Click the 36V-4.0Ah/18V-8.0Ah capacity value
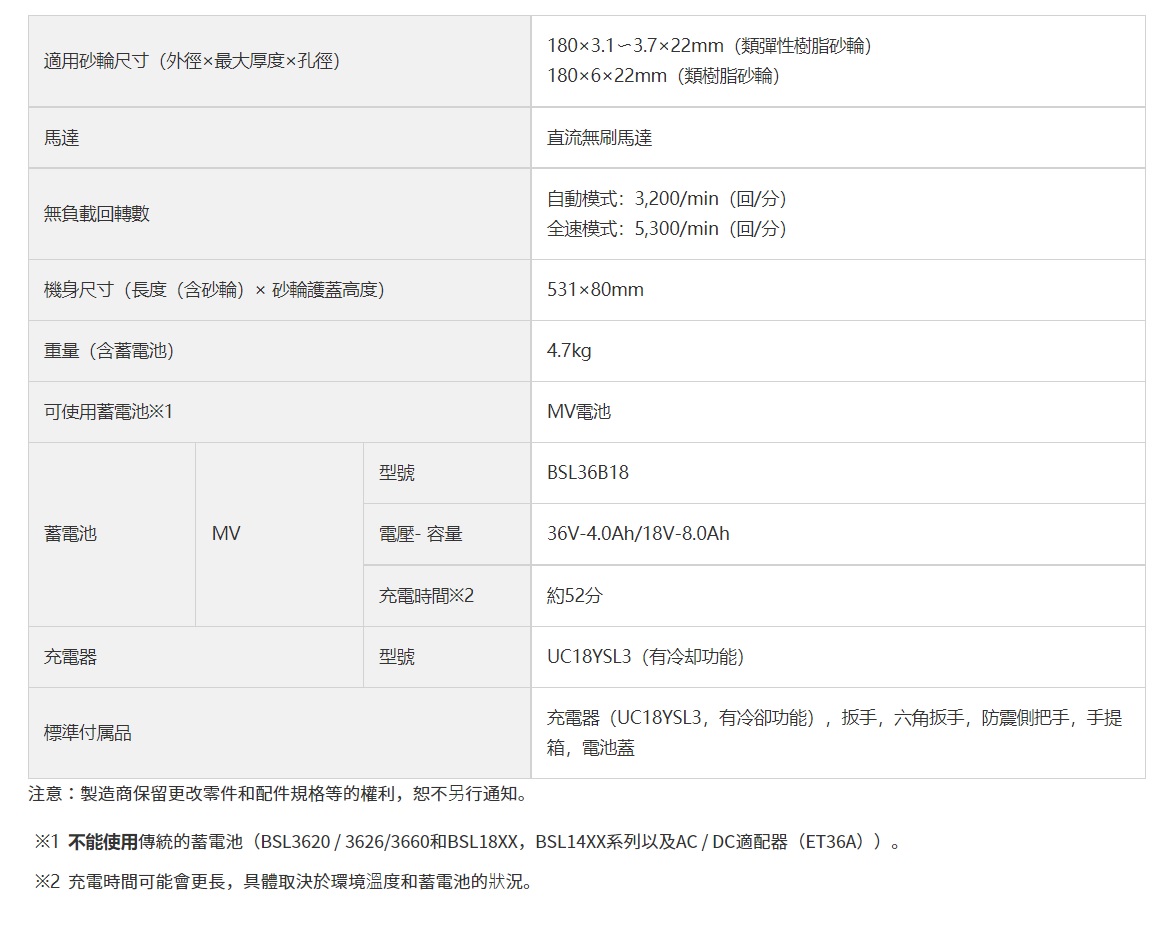 click(x=638, y=534)
